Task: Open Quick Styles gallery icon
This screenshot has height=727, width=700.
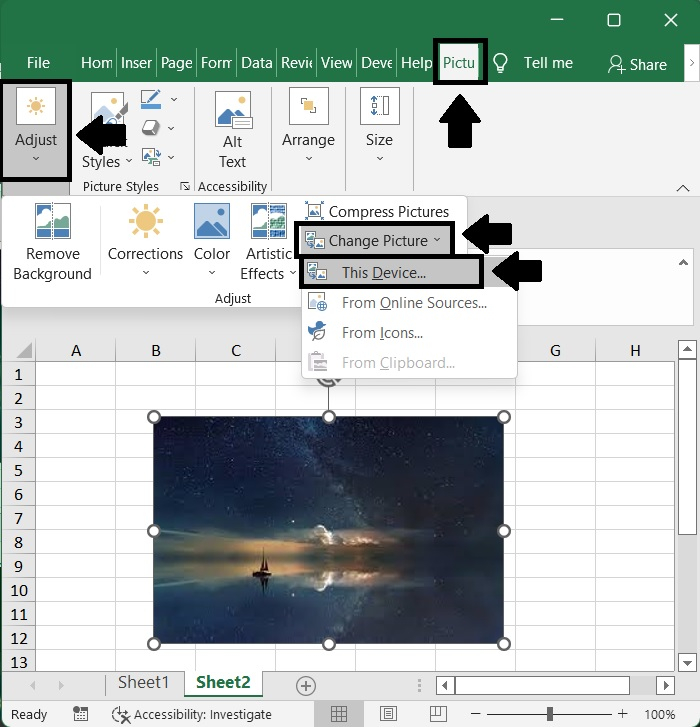Action: 108,111
